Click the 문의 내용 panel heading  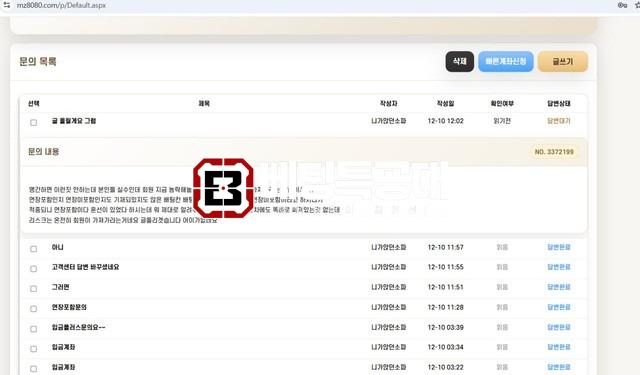click(x=43, y=152)
